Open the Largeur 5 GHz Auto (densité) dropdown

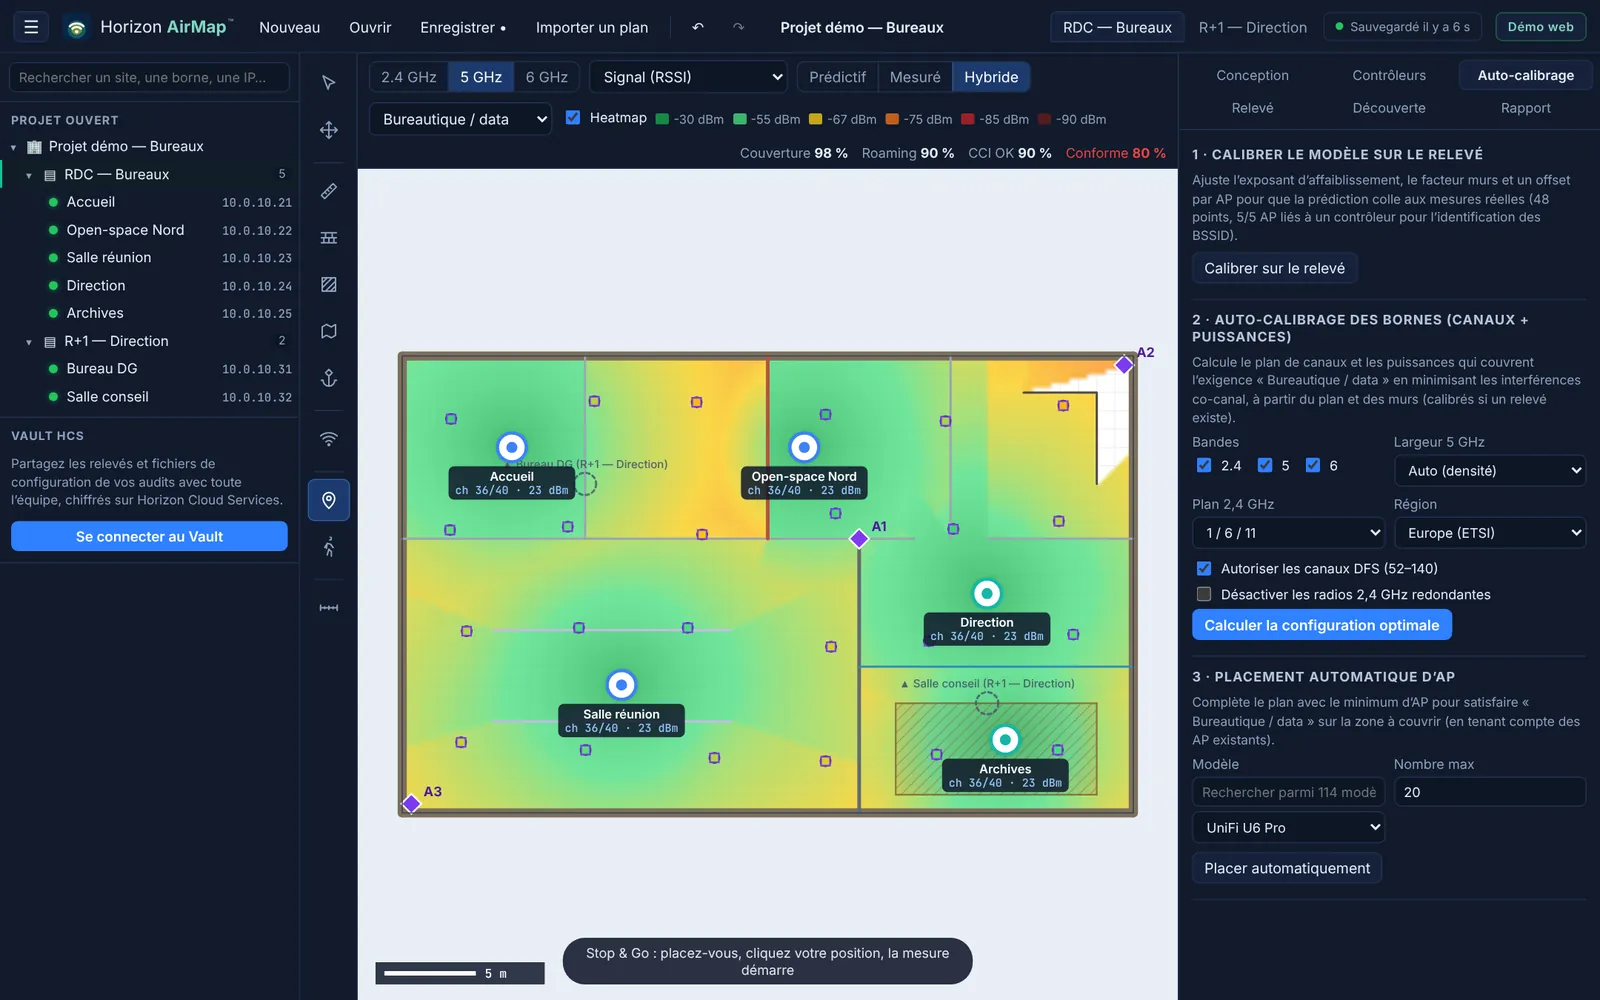click(1490, 471)
